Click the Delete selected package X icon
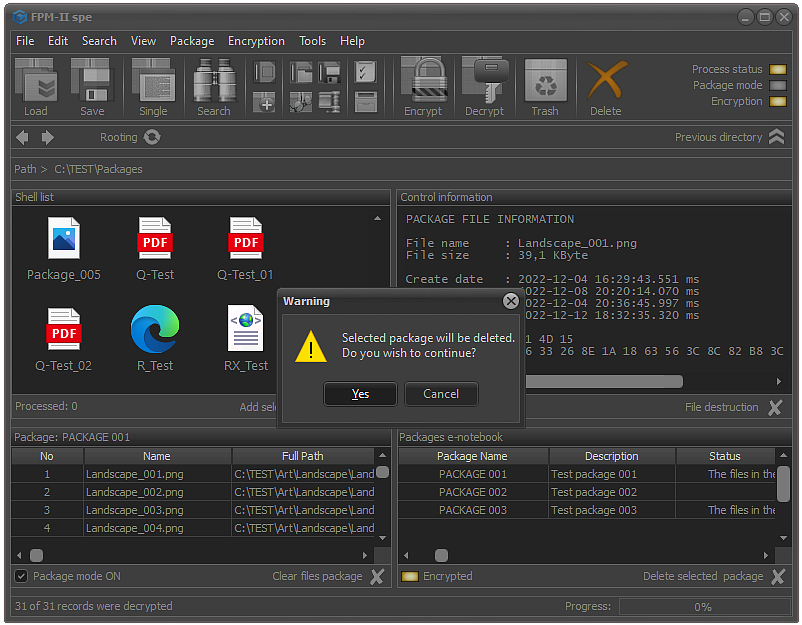This screenshot has height=625, width=802. 778,576
